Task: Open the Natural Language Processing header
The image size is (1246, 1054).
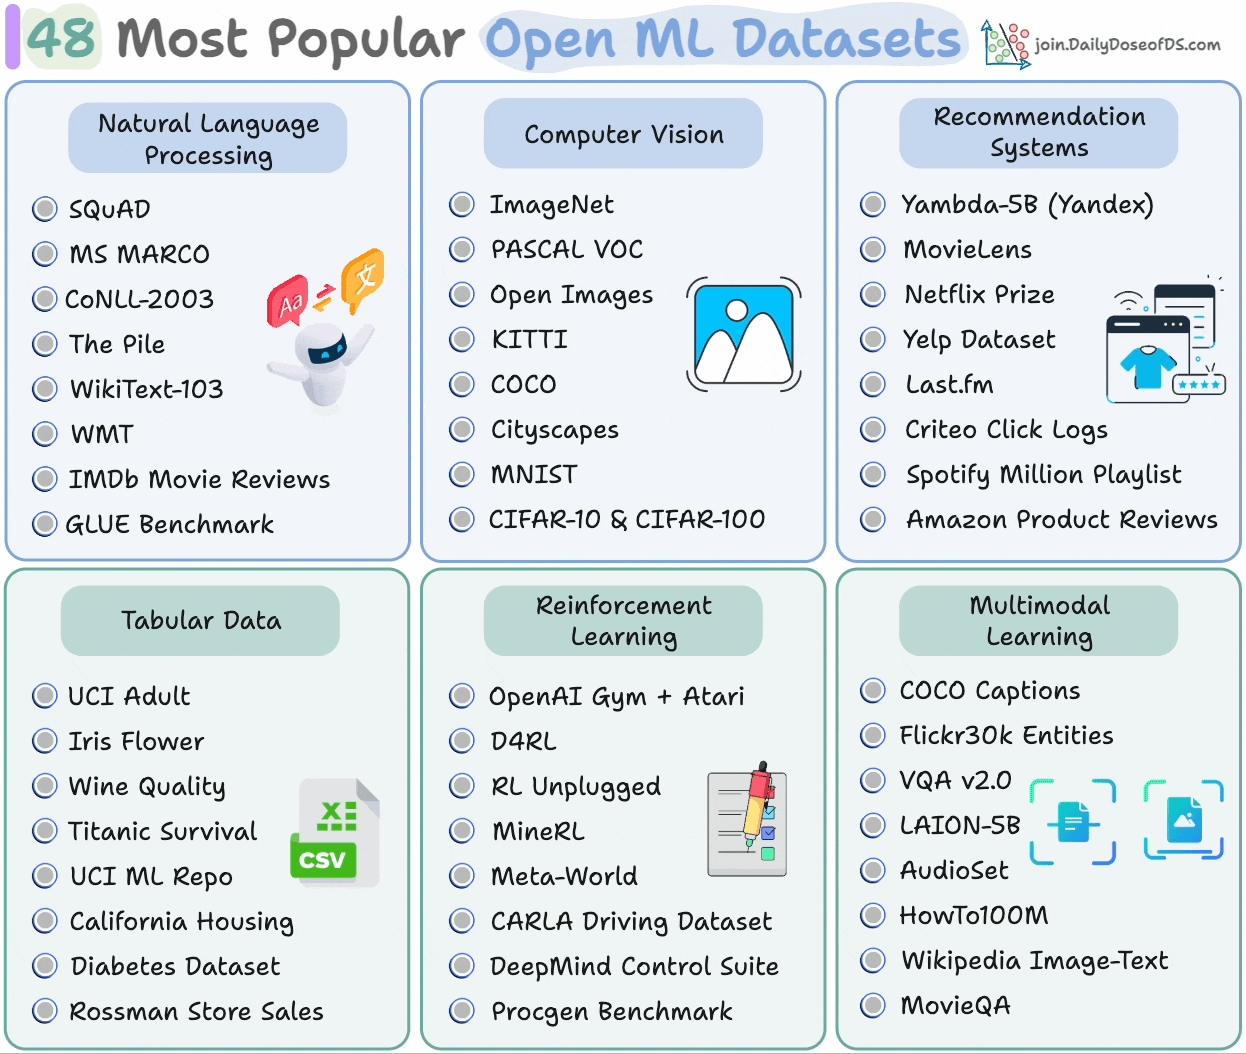Action: click(208, 139)
